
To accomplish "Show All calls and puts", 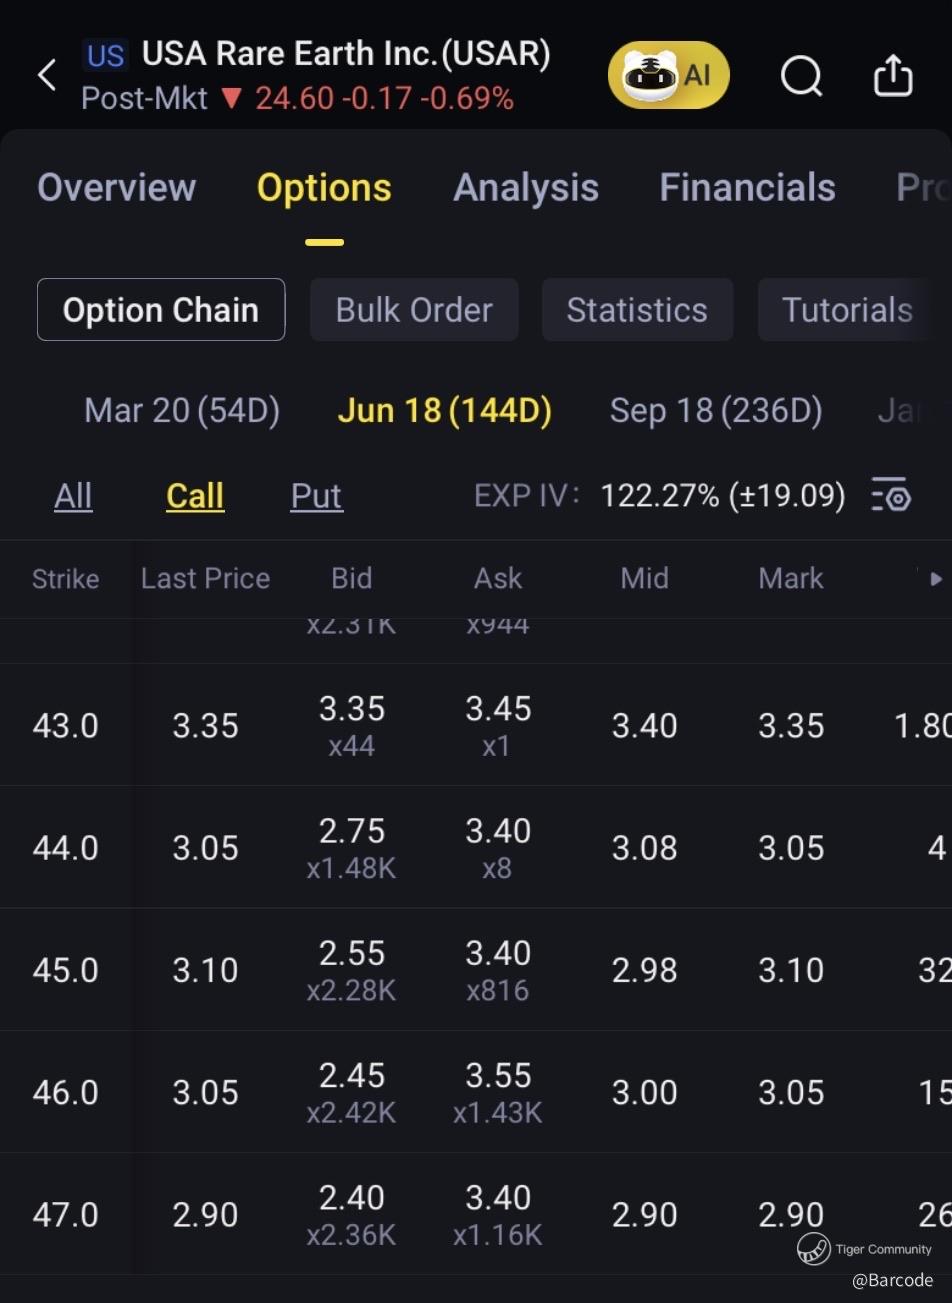I will 73,496.
